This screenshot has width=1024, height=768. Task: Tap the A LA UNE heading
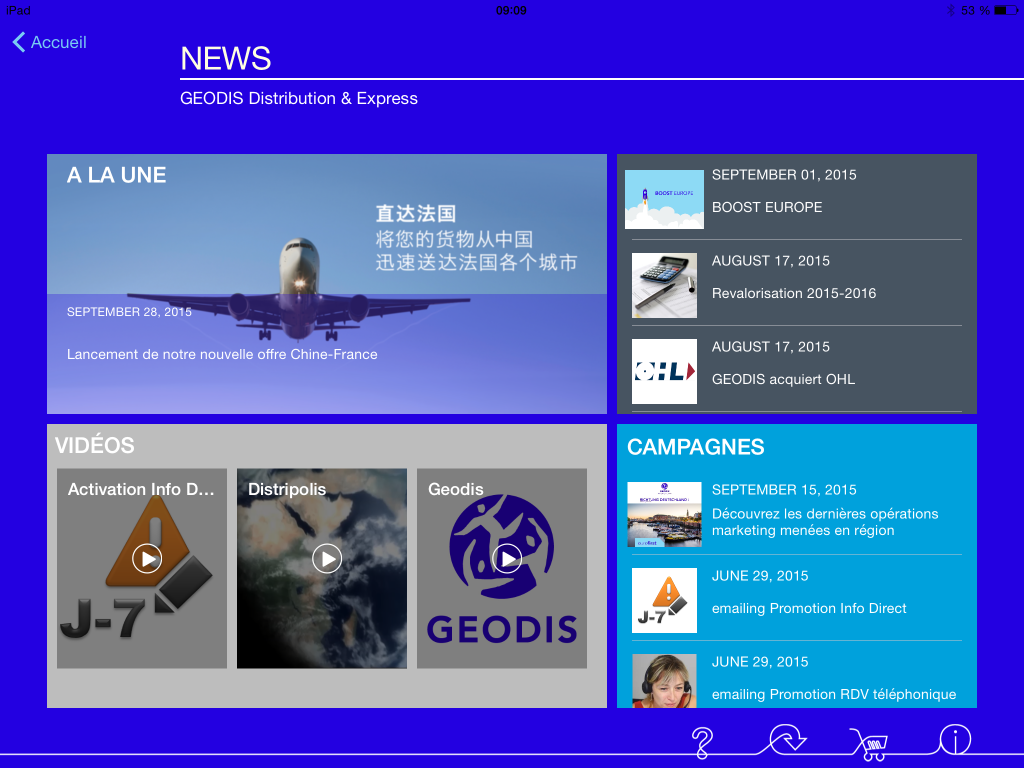(116, 175)
